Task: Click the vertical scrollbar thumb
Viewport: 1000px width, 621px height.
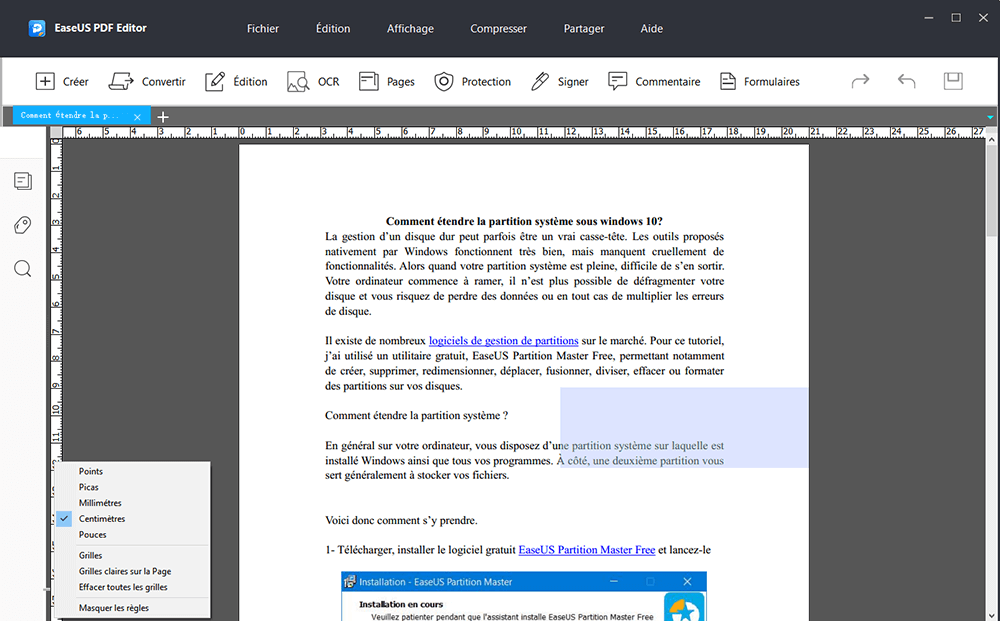Action: 992,190
